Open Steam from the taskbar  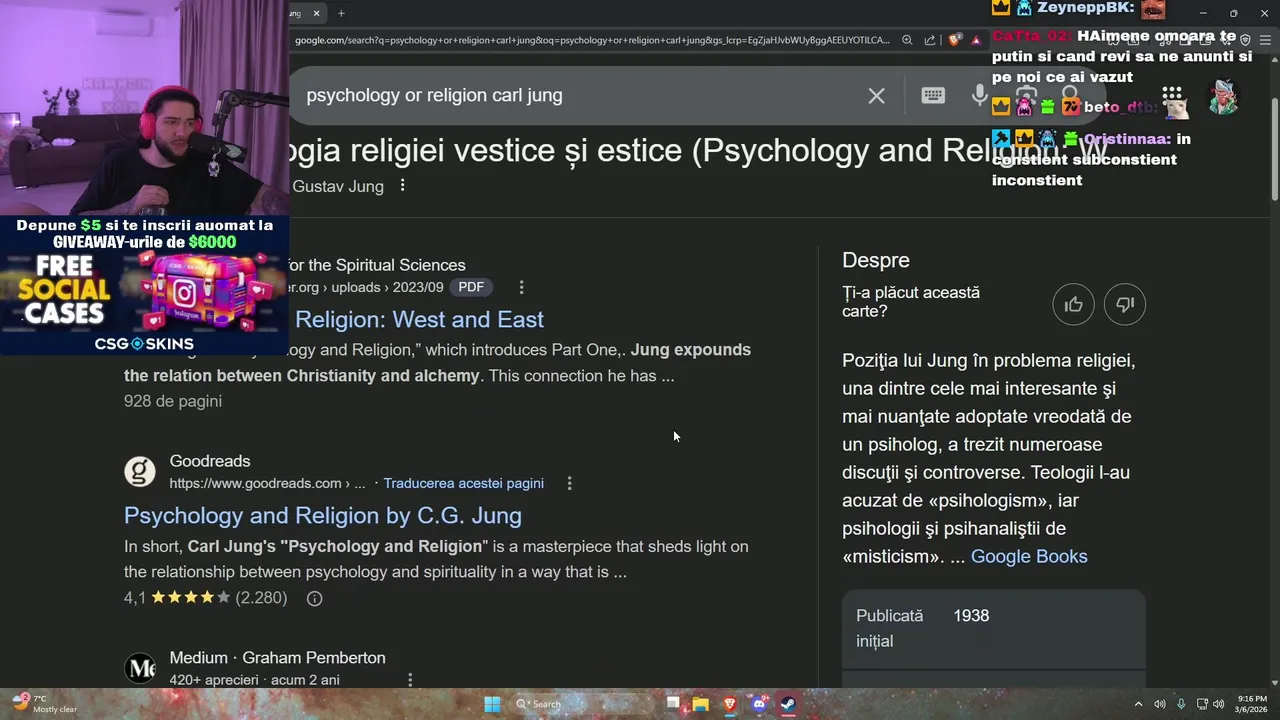[x=788, y=704]
